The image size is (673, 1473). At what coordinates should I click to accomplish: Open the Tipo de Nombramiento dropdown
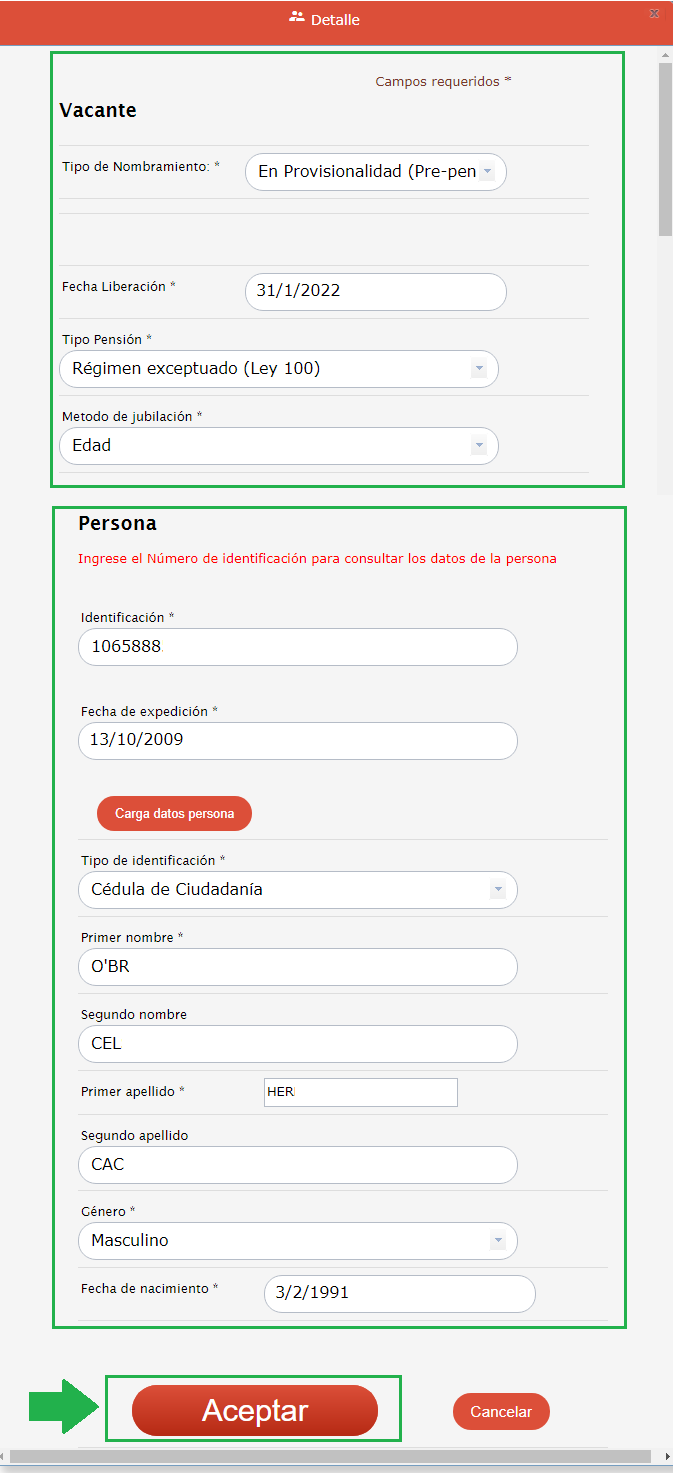pos(486,172)
